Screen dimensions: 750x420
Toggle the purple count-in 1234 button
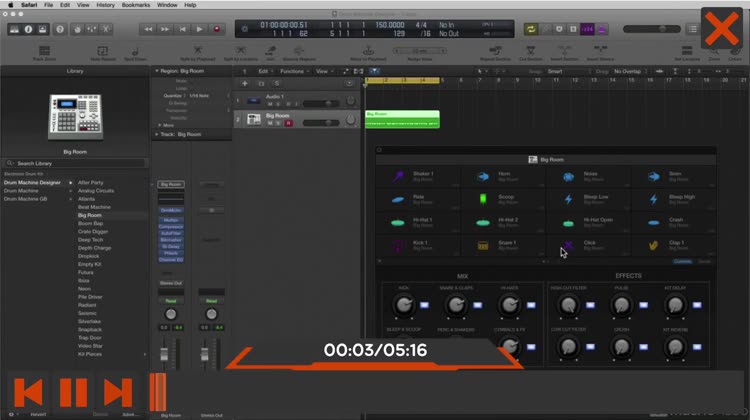[x=587, y=29]
